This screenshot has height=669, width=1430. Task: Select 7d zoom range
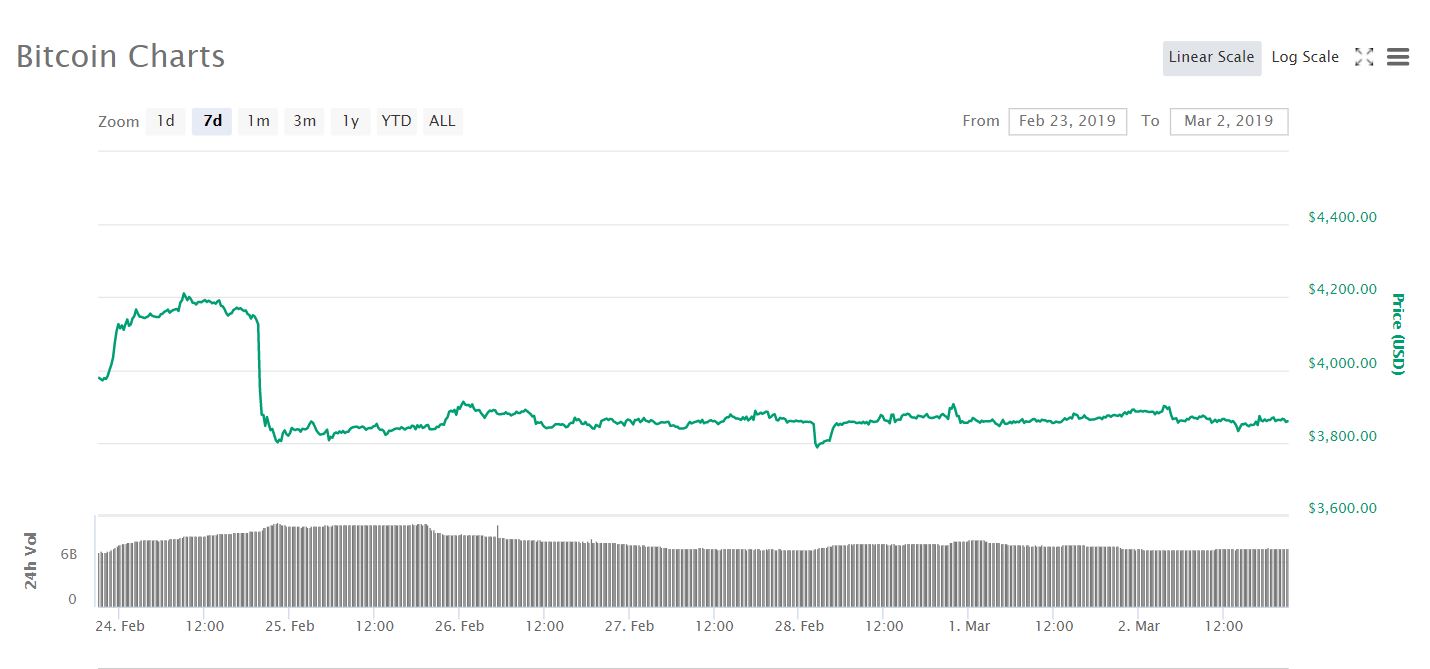tap(212, 121)
